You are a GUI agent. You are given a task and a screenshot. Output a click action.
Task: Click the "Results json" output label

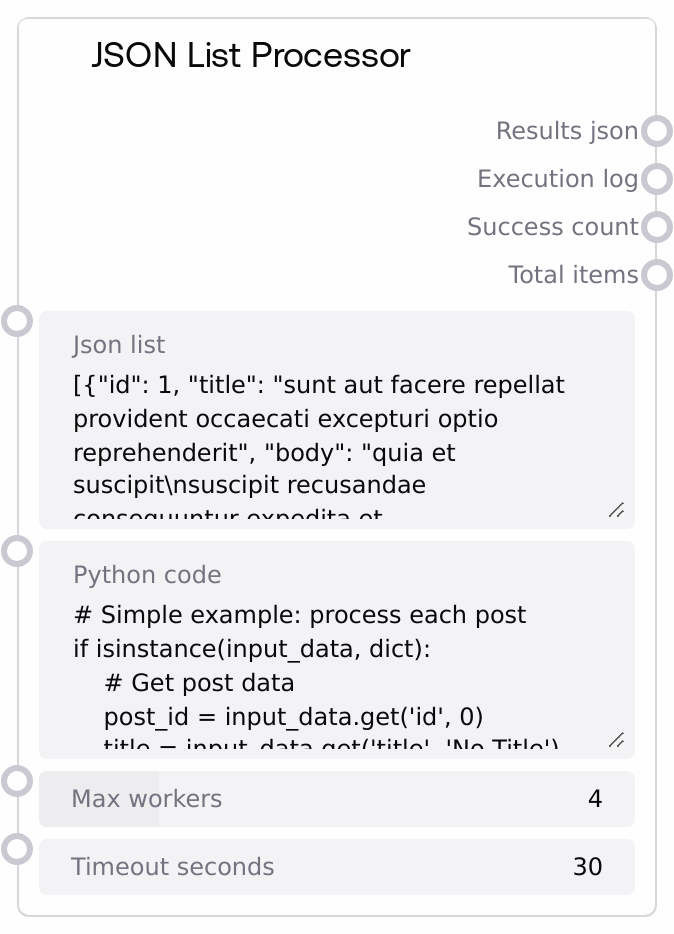(x=566, y=131)
